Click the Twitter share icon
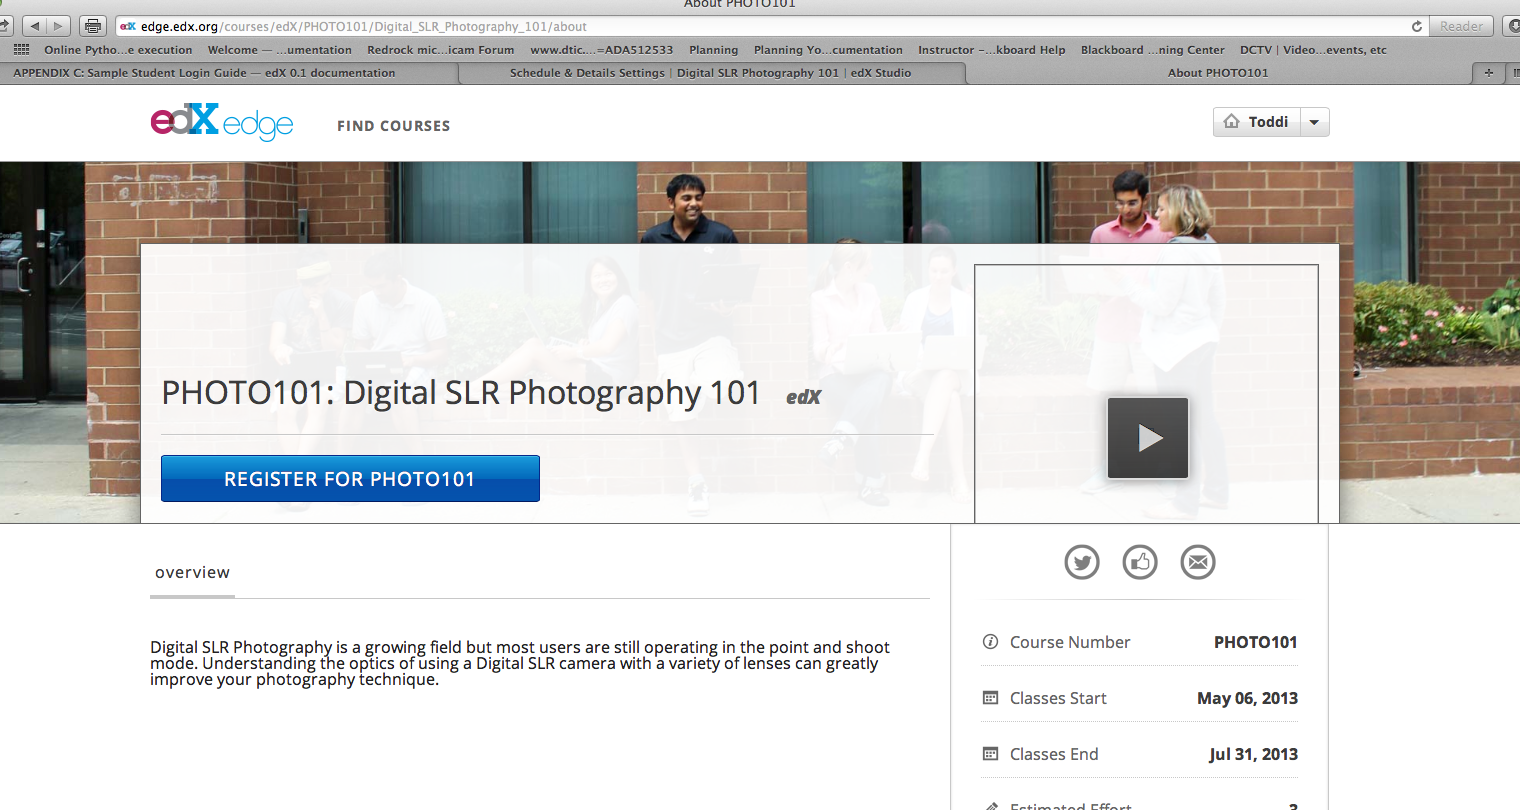1520x810 pixels. 1082,562
